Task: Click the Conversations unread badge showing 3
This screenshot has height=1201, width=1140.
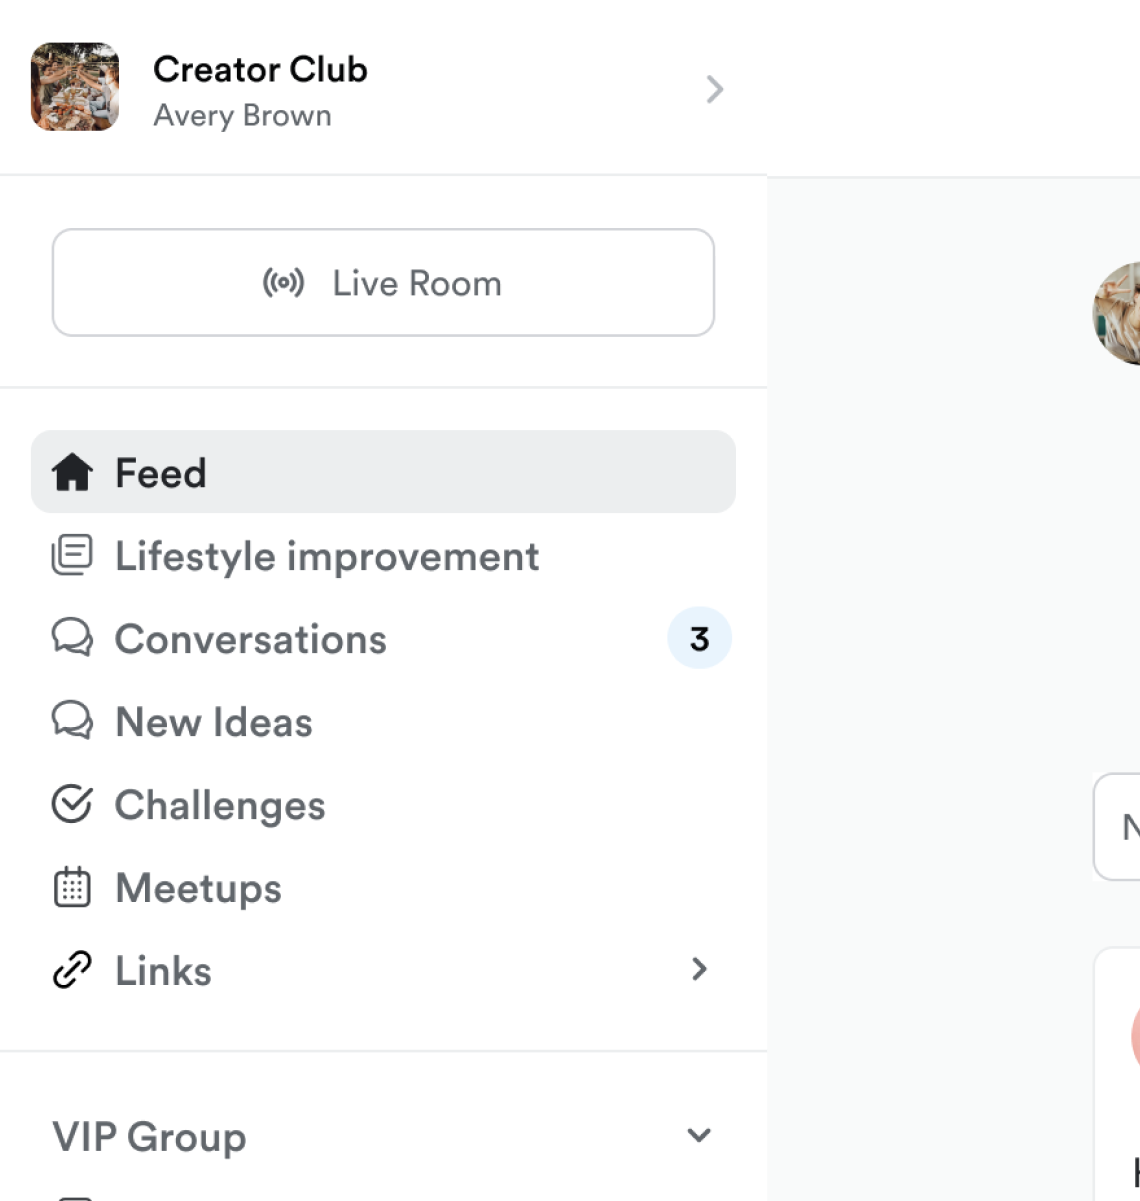Action: (699, 638)
